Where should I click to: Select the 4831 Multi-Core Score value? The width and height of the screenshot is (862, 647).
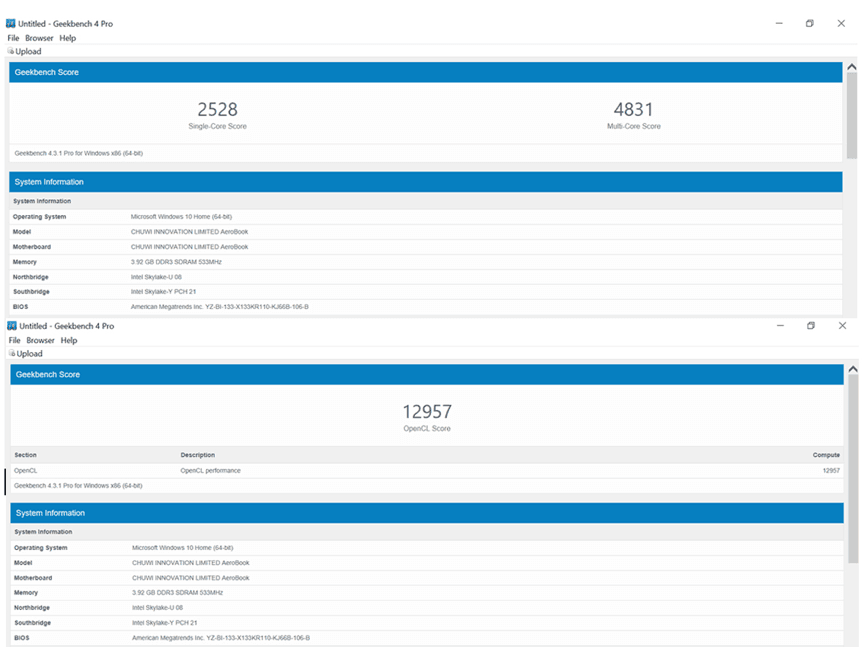pyautogui.click(x=633, y=109)
